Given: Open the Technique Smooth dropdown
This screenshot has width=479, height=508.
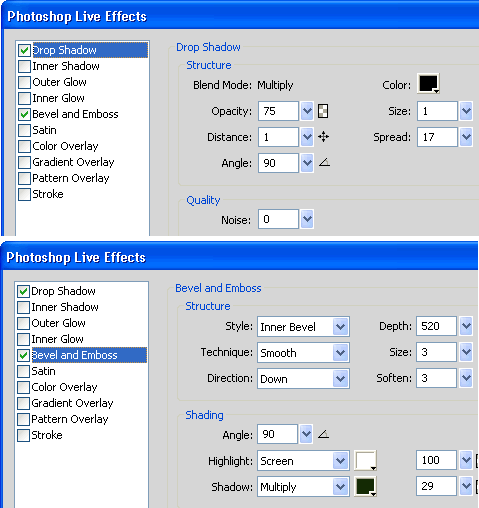Looking at the screenshot, I should pyautogui.click(x=303, y=352).
